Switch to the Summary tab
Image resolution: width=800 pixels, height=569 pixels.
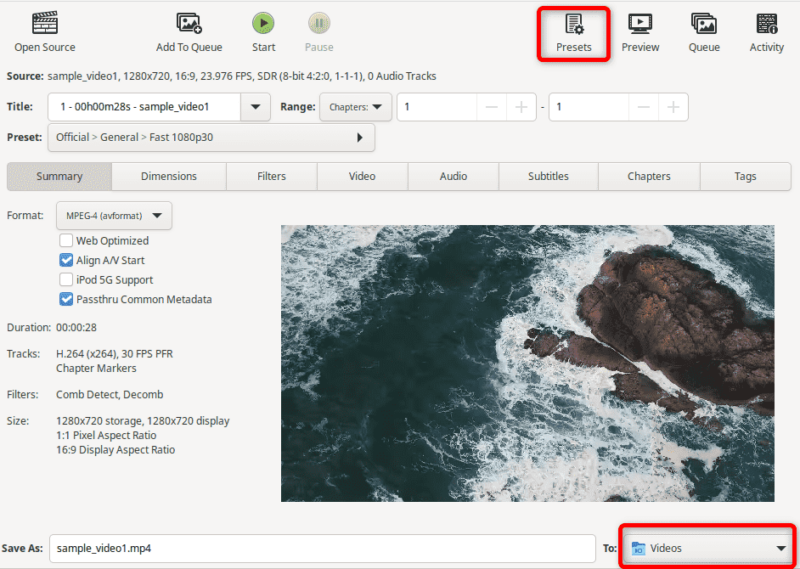[59, 177]
